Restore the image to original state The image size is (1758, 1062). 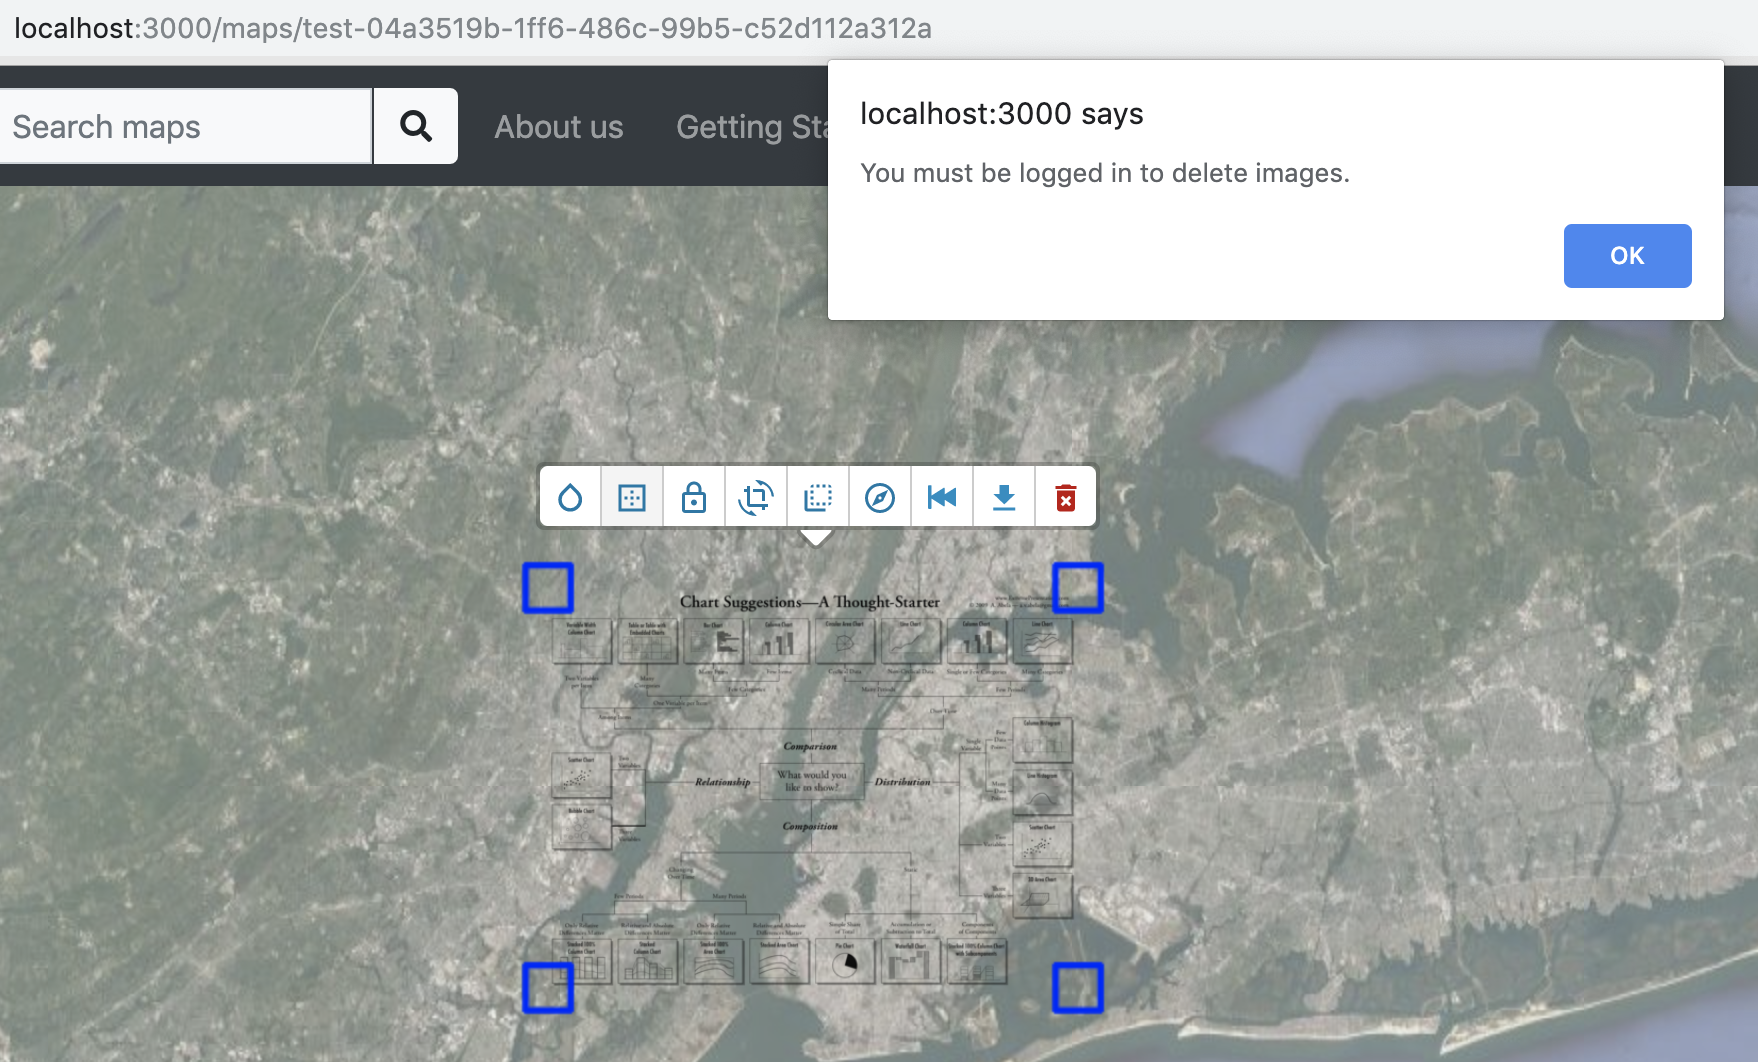[942, 496]
